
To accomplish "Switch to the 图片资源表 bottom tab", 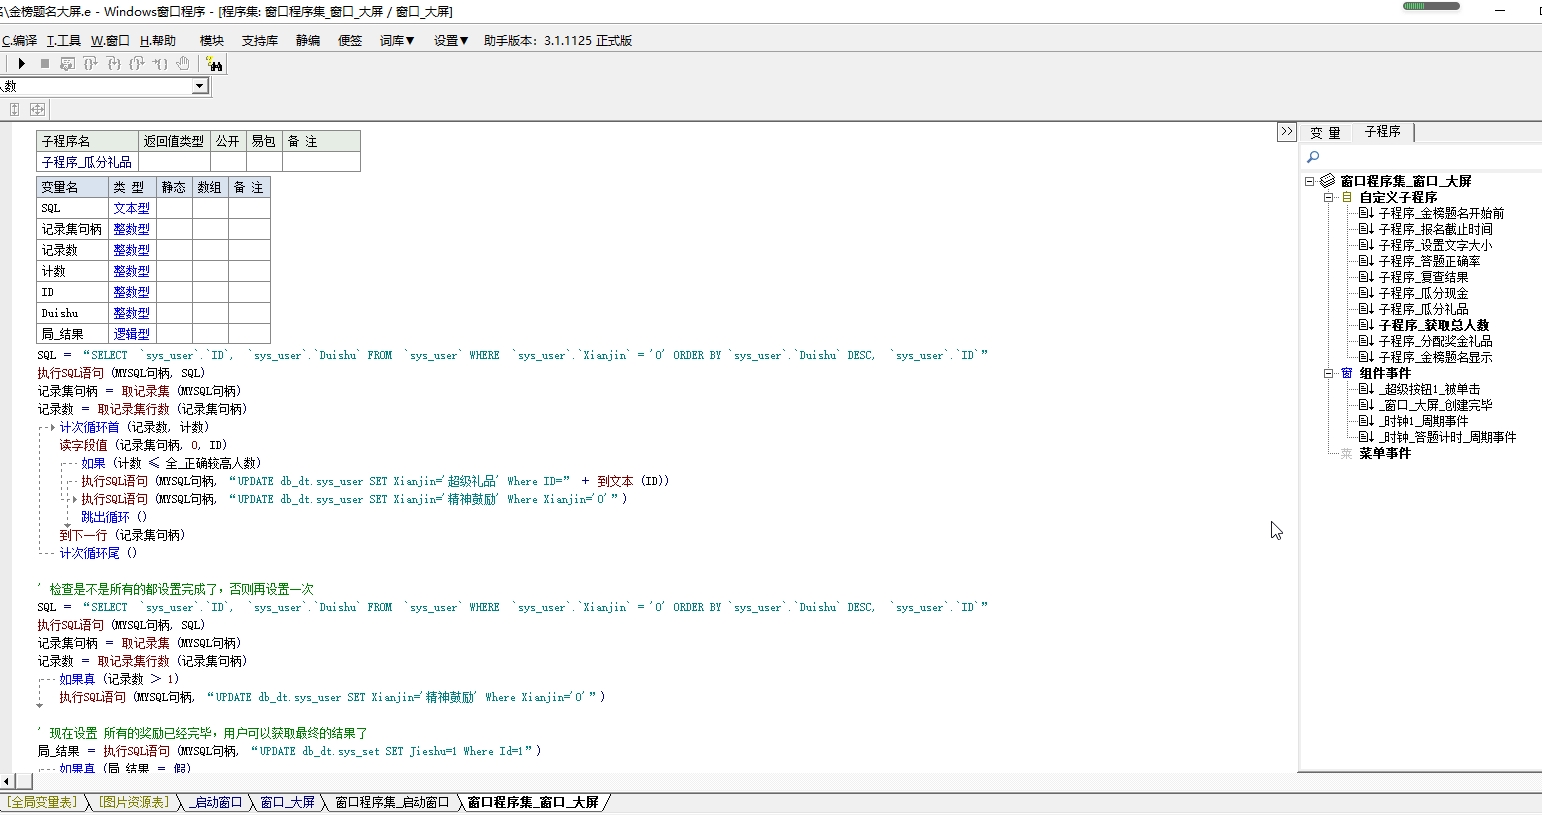I will pyautogui.click(x=134, y=802).
